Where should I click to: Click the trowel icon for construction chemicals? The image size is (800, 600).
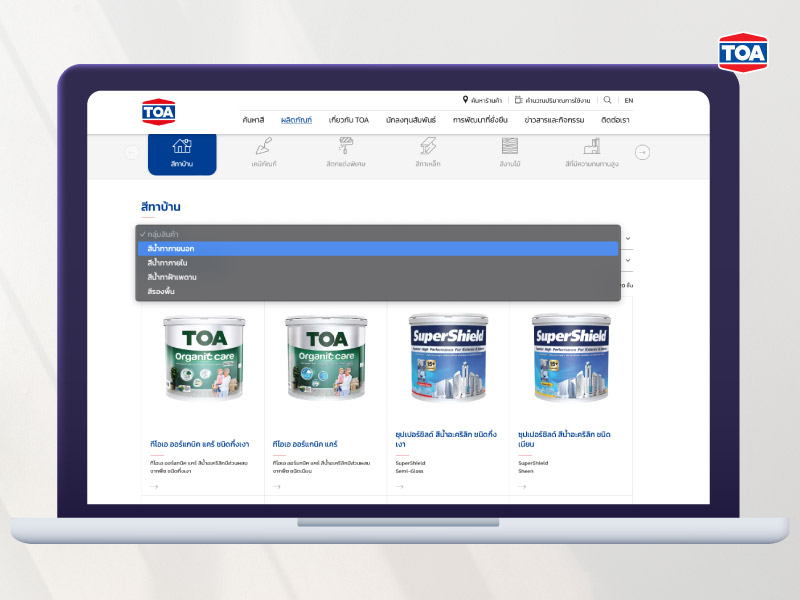tap(264, 147)
